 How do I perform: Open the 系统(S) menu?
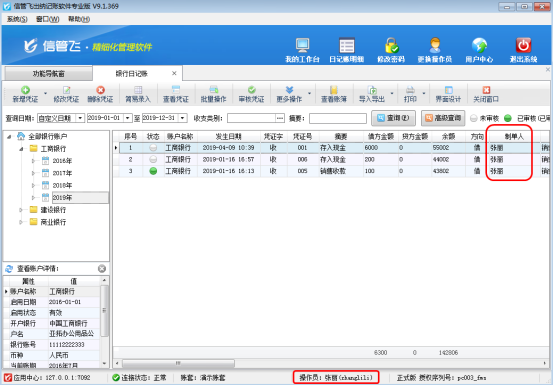[17, 19]
